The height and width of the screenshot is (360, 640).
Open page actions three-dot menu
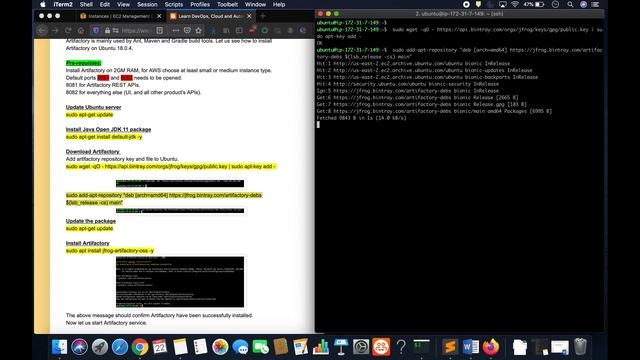pos(176,31)
